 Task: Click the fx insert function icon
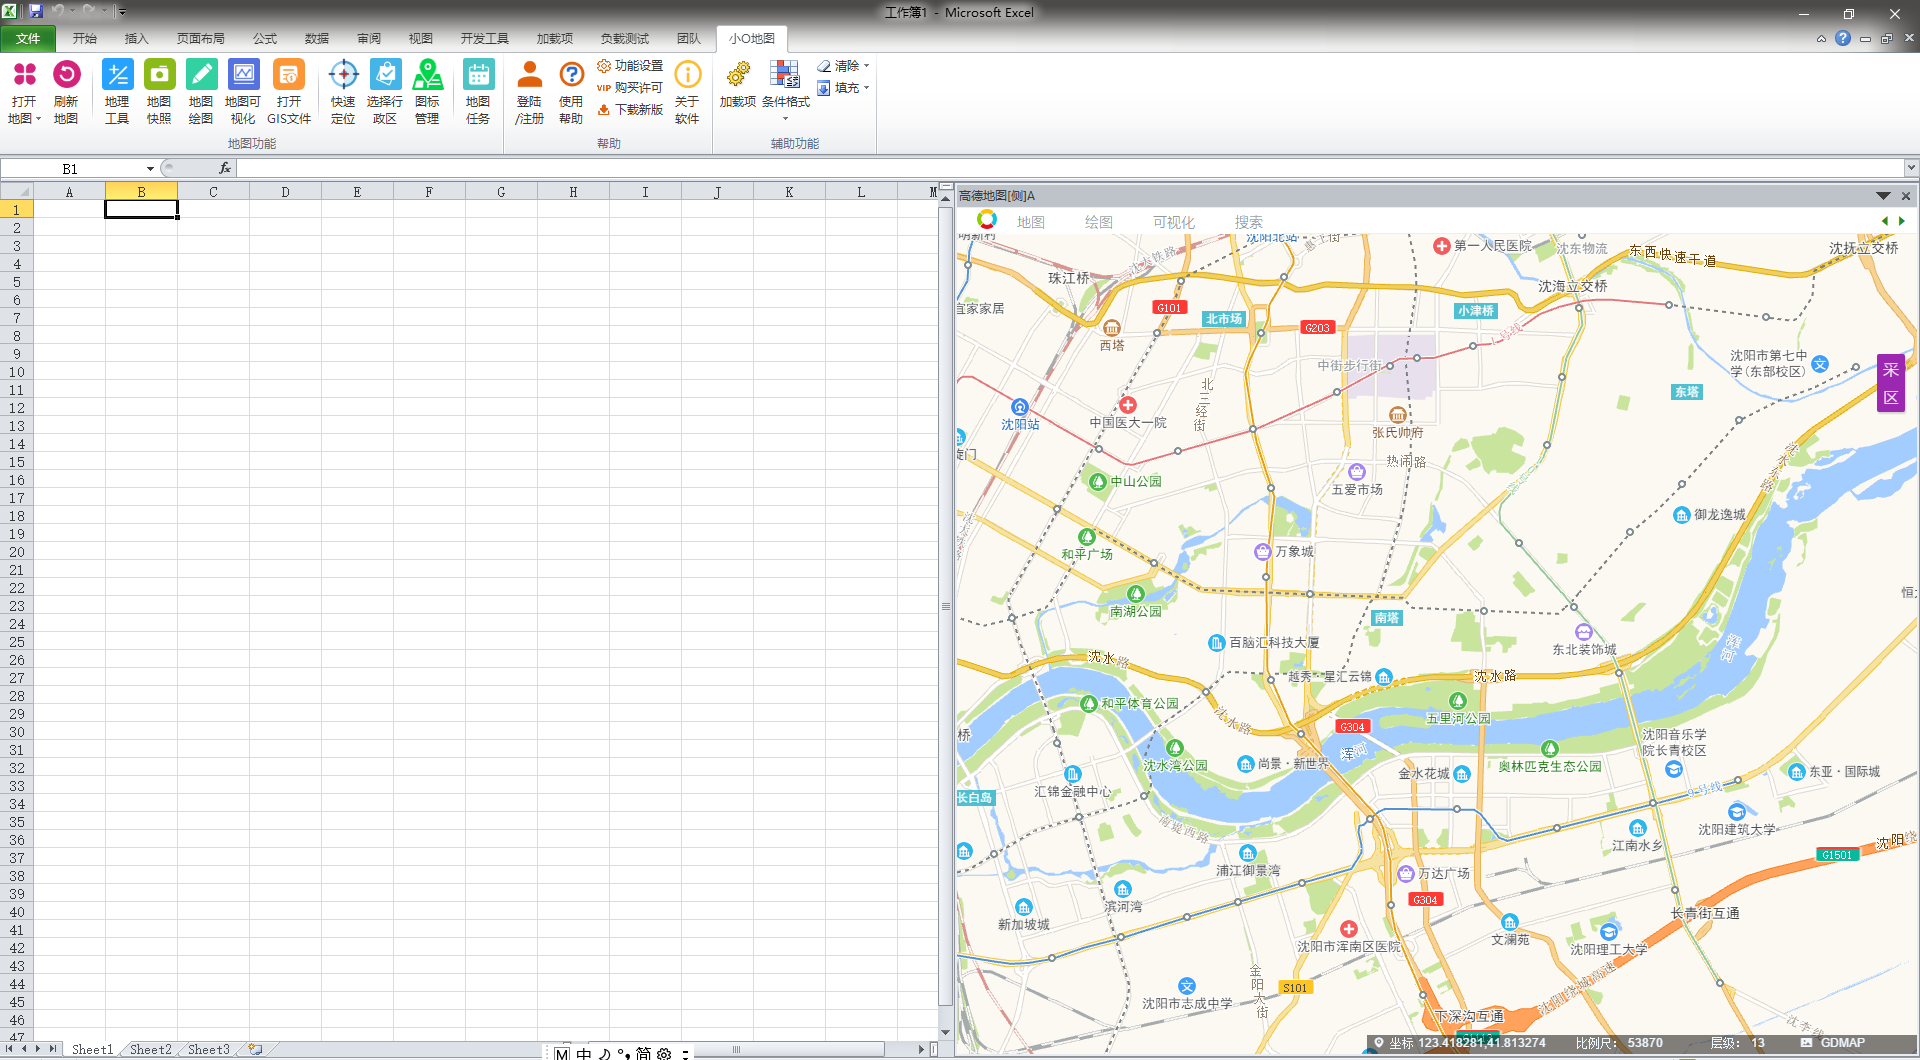point(225,169)
